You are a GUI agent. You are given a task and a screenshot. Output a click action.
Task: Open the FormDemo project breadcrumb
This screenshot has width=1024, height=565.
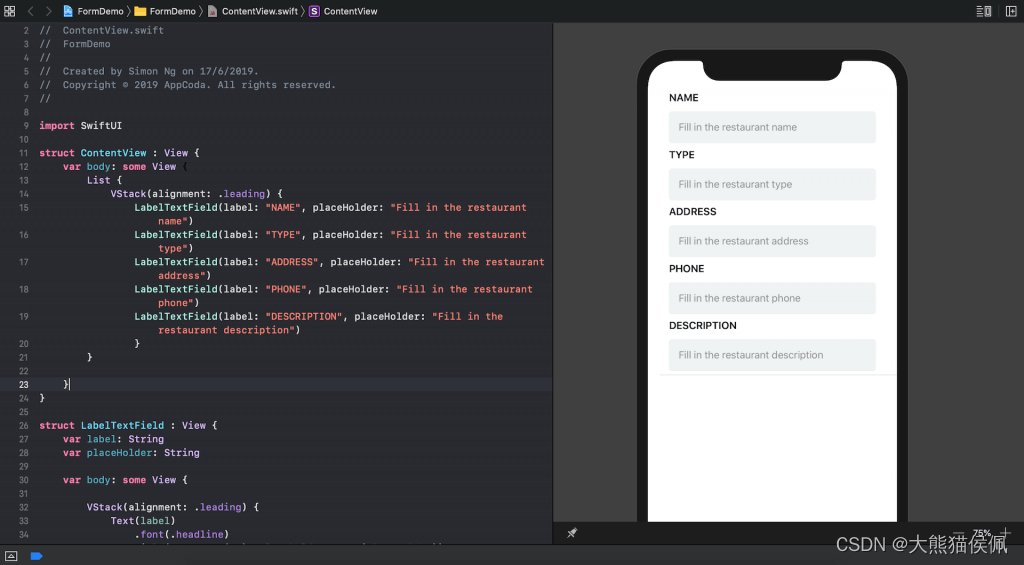[x=93, y=11]
